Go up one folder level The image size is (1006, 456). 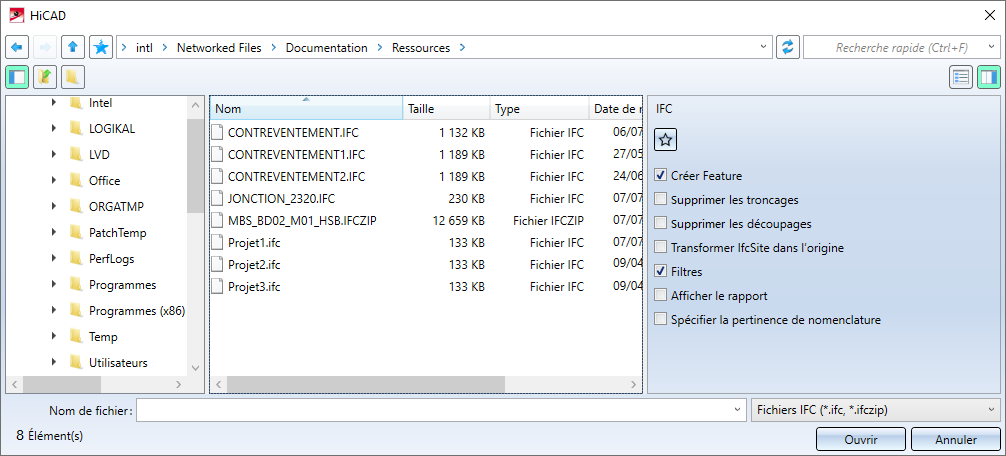[72, 48]
